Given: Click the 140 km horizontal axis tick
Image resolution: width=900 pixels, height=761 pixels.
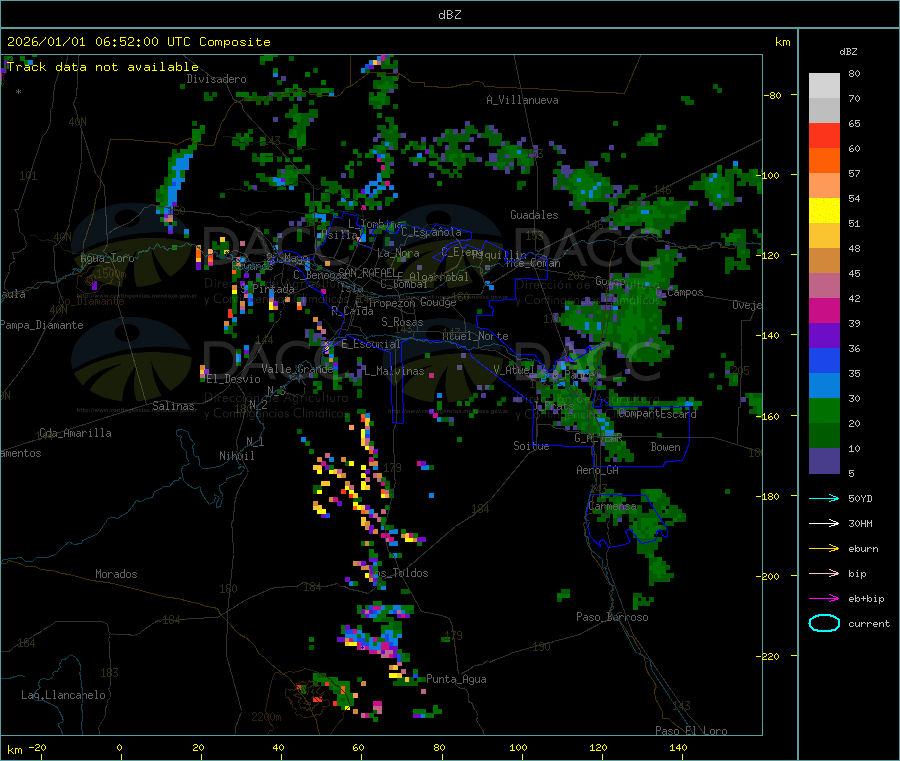Looking at the screenshot, I should click(x=678, y=747).
